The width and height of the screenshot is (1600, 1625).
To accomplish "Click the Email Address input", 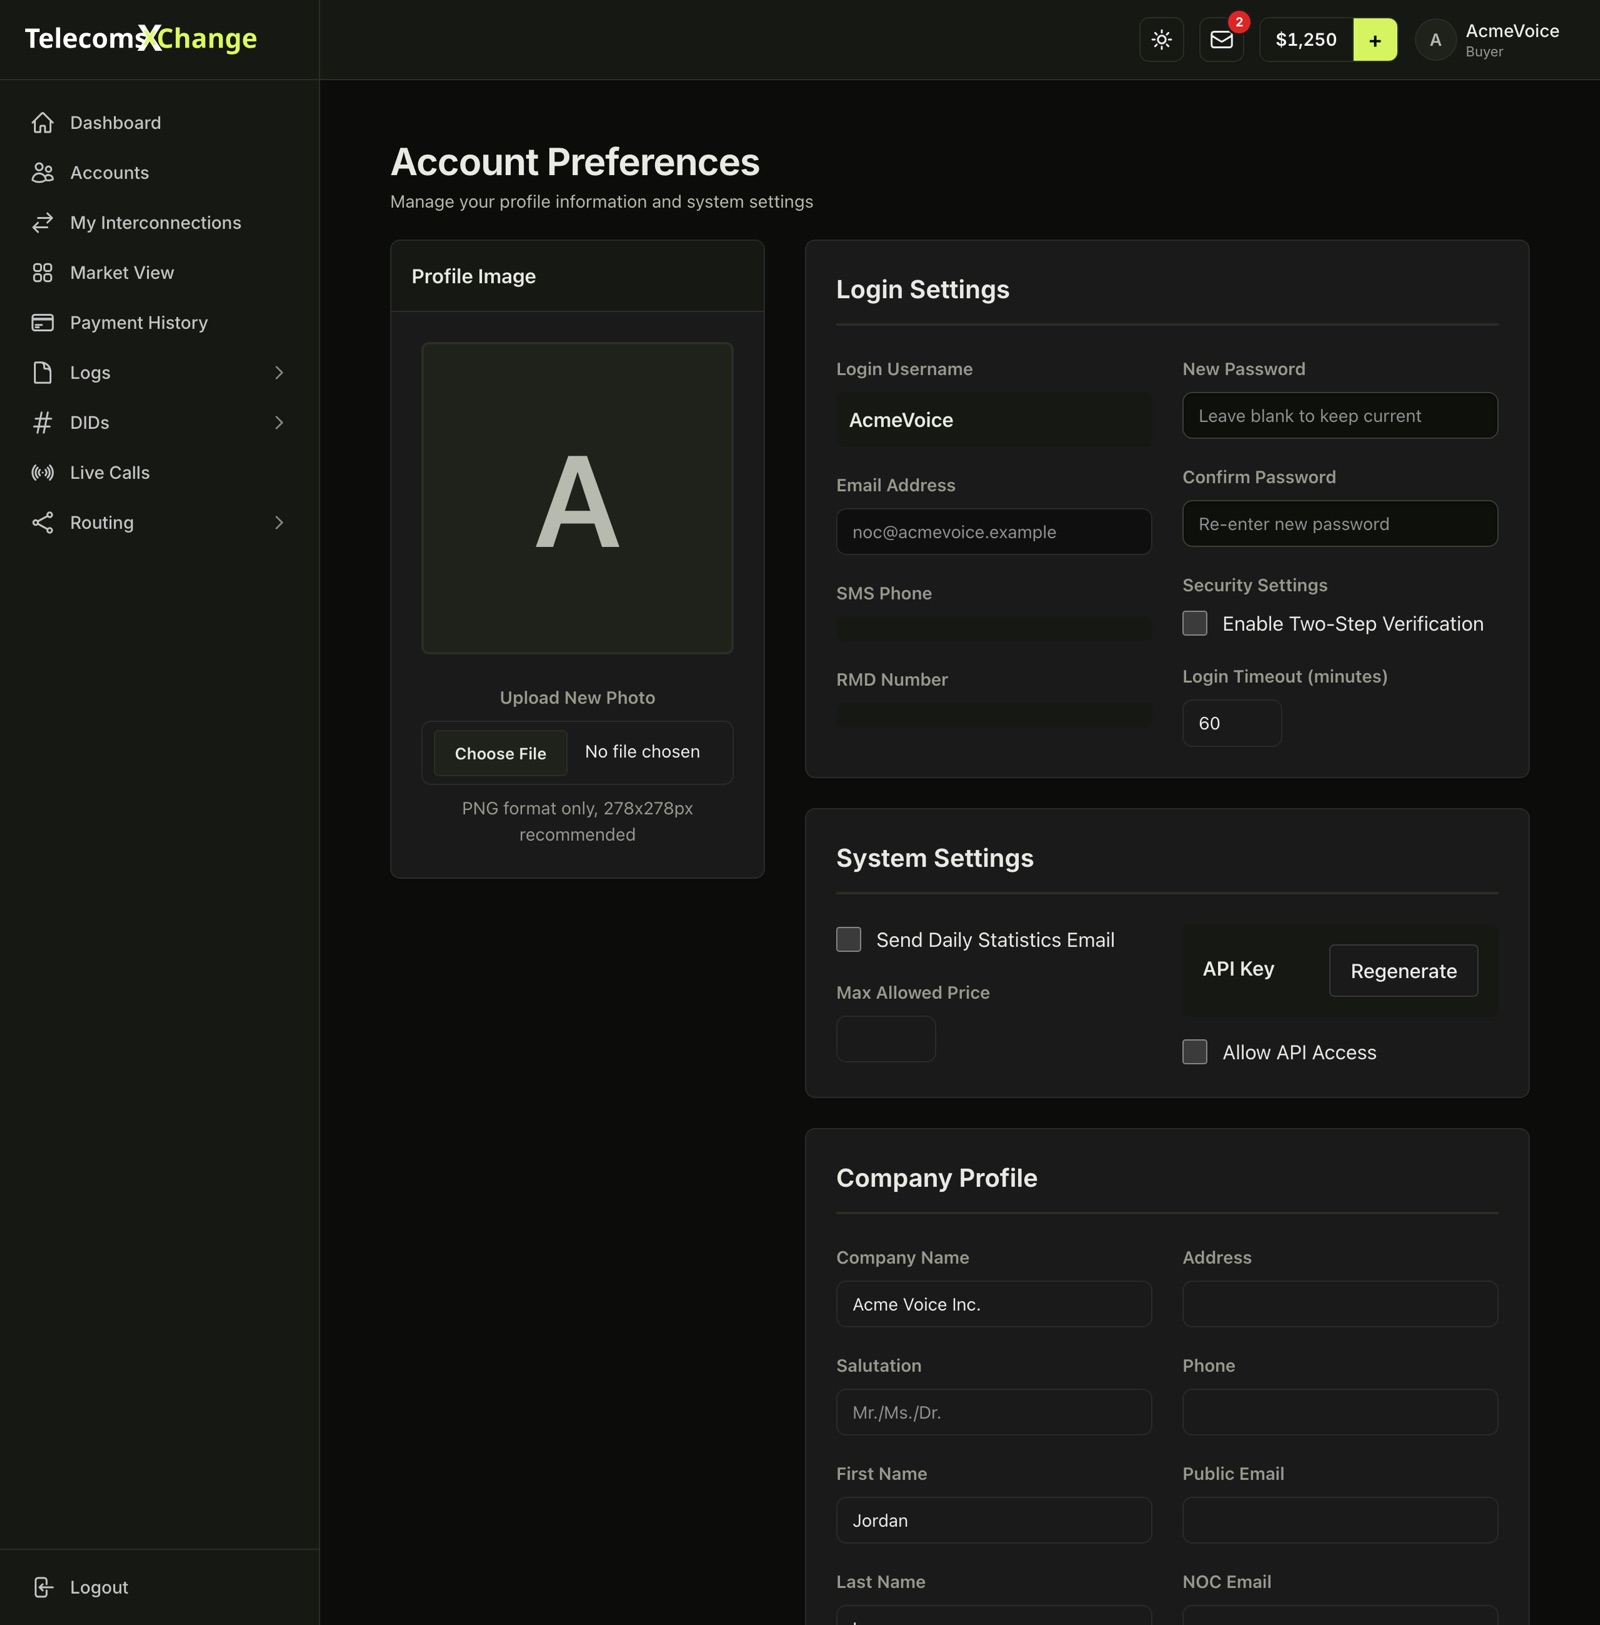I will tap(994, 532).
